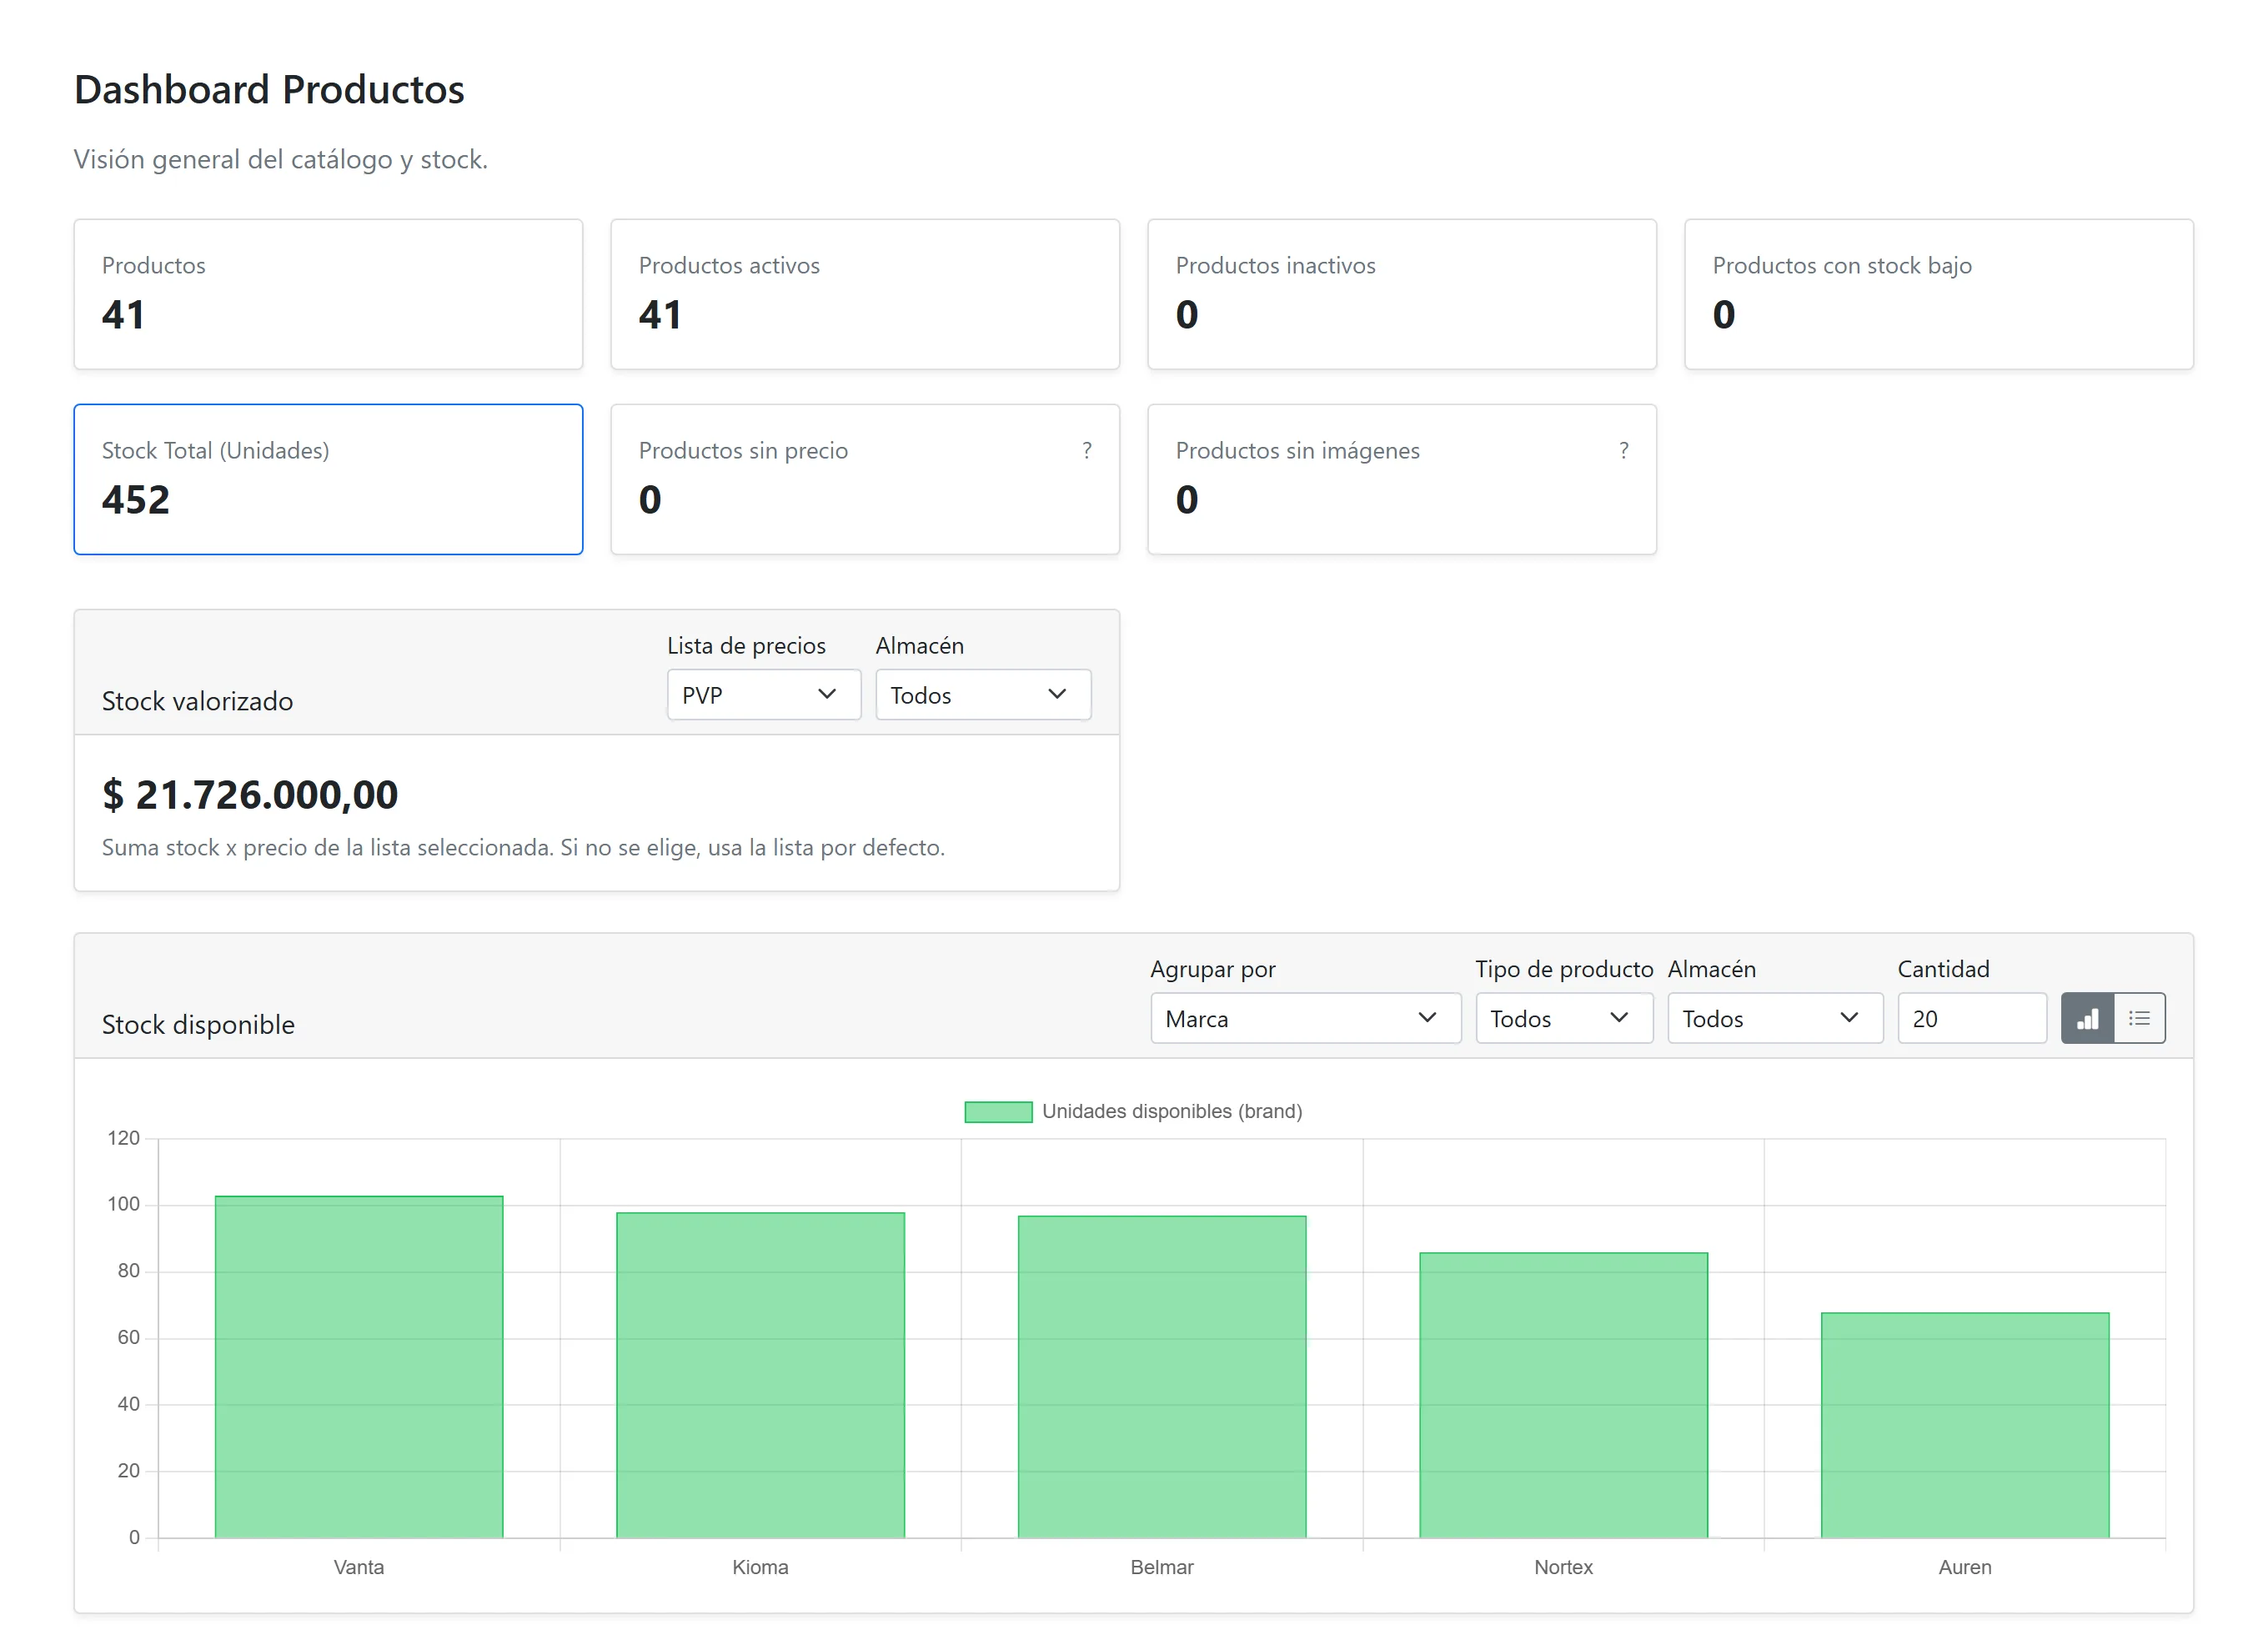Click the Stock valorizado title
The width and height of the screenshot is (2268, 1640).
pos(197,701)
